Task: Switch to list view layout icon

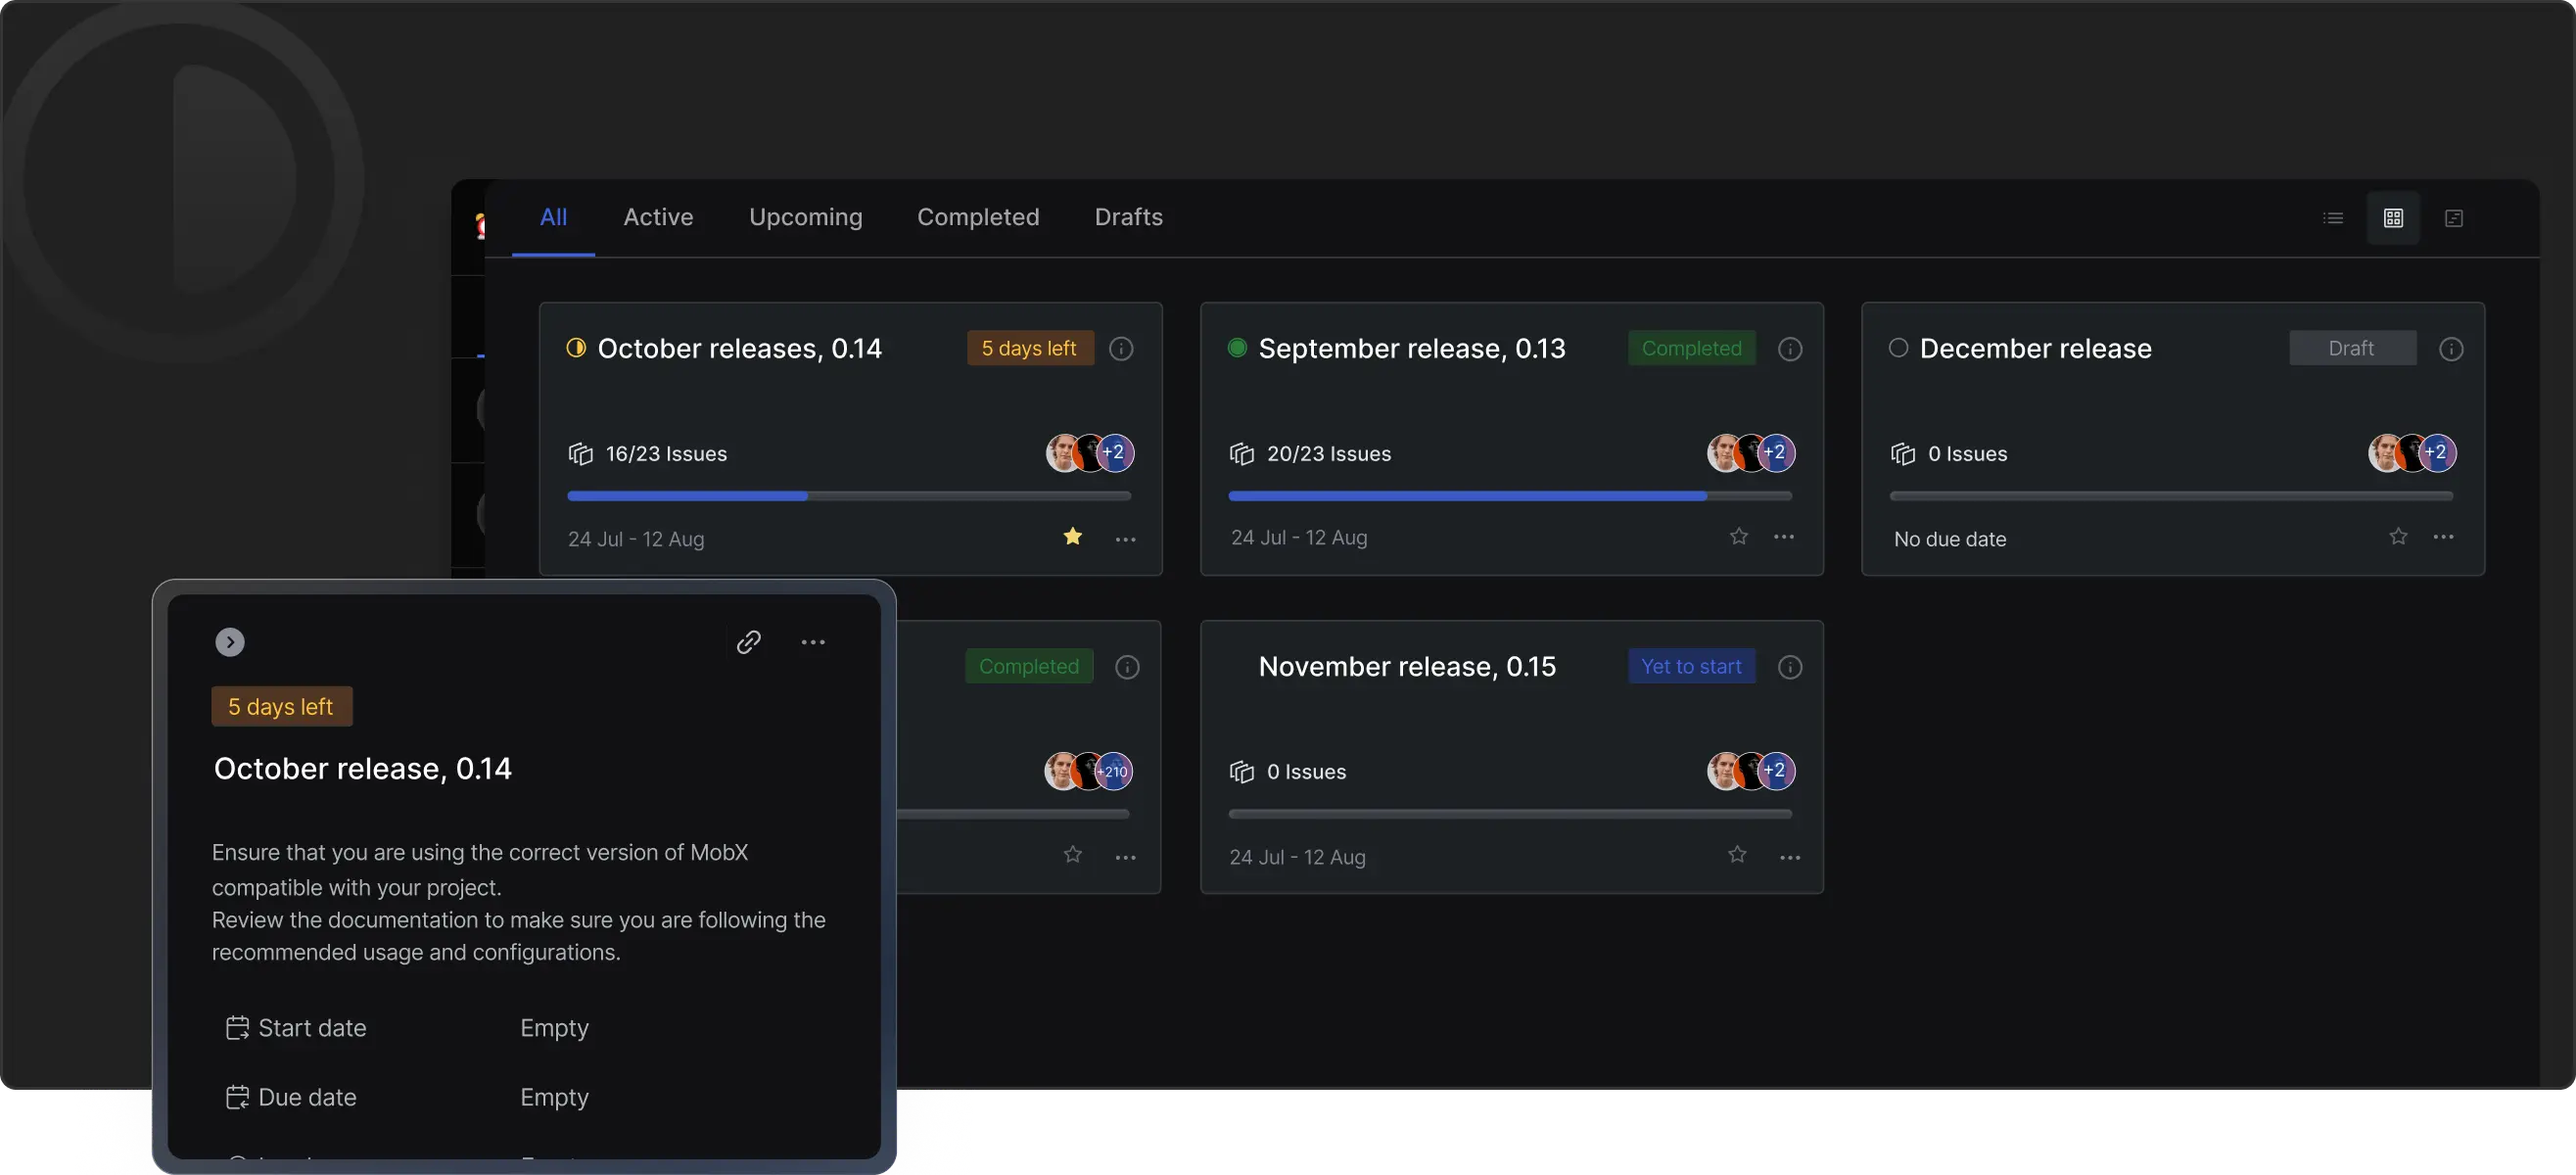Action: coord(2333,218)
